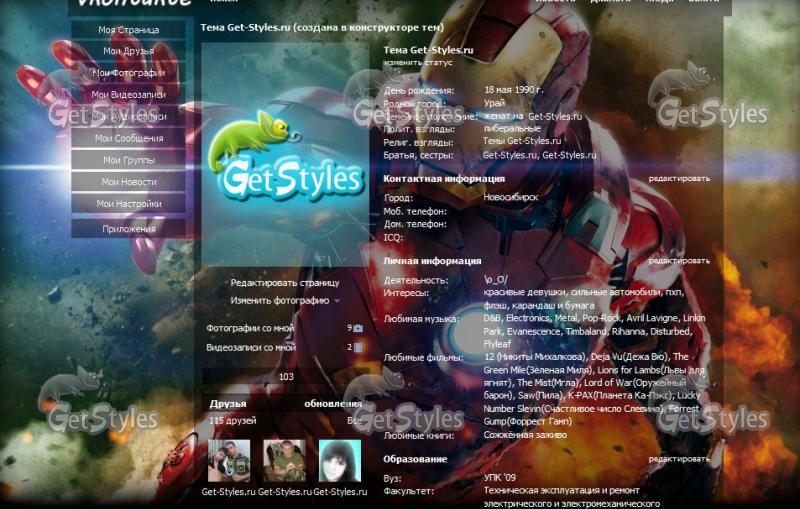This screenshot has height=509, width=800.
Task: Click film 12 (Никиты Михалкова)
Action: [x=534, y=357]
